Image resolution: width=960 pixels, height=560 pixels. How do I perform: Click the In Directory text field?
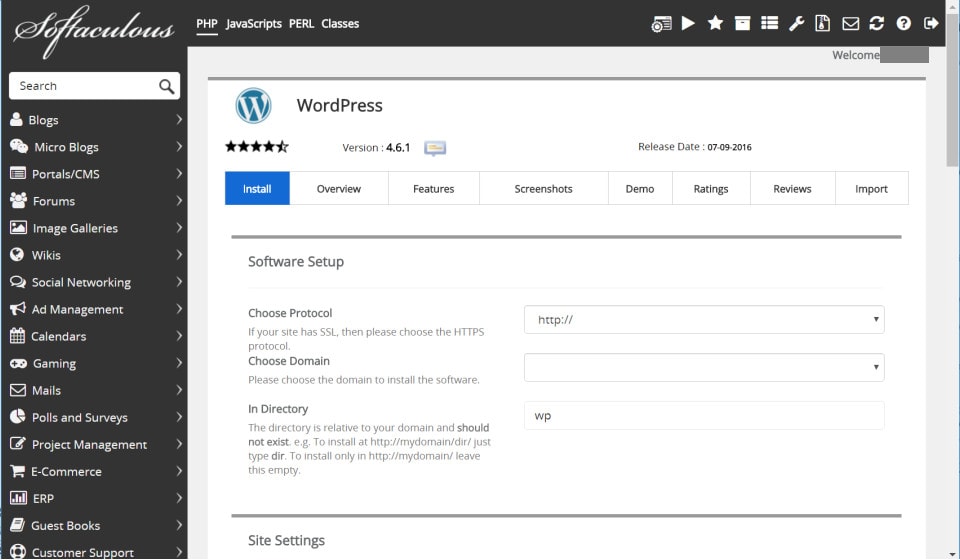click(x=704, y=416)
